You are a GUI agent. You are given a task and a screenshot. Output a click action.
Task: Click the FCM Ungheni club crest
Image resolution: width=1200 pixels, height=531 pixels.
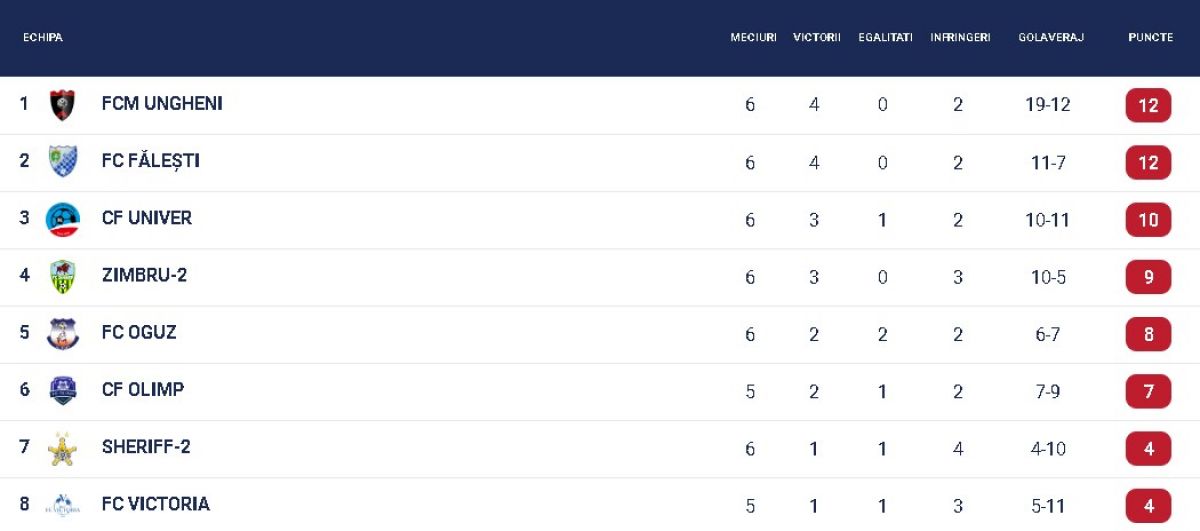click(62, 105)
